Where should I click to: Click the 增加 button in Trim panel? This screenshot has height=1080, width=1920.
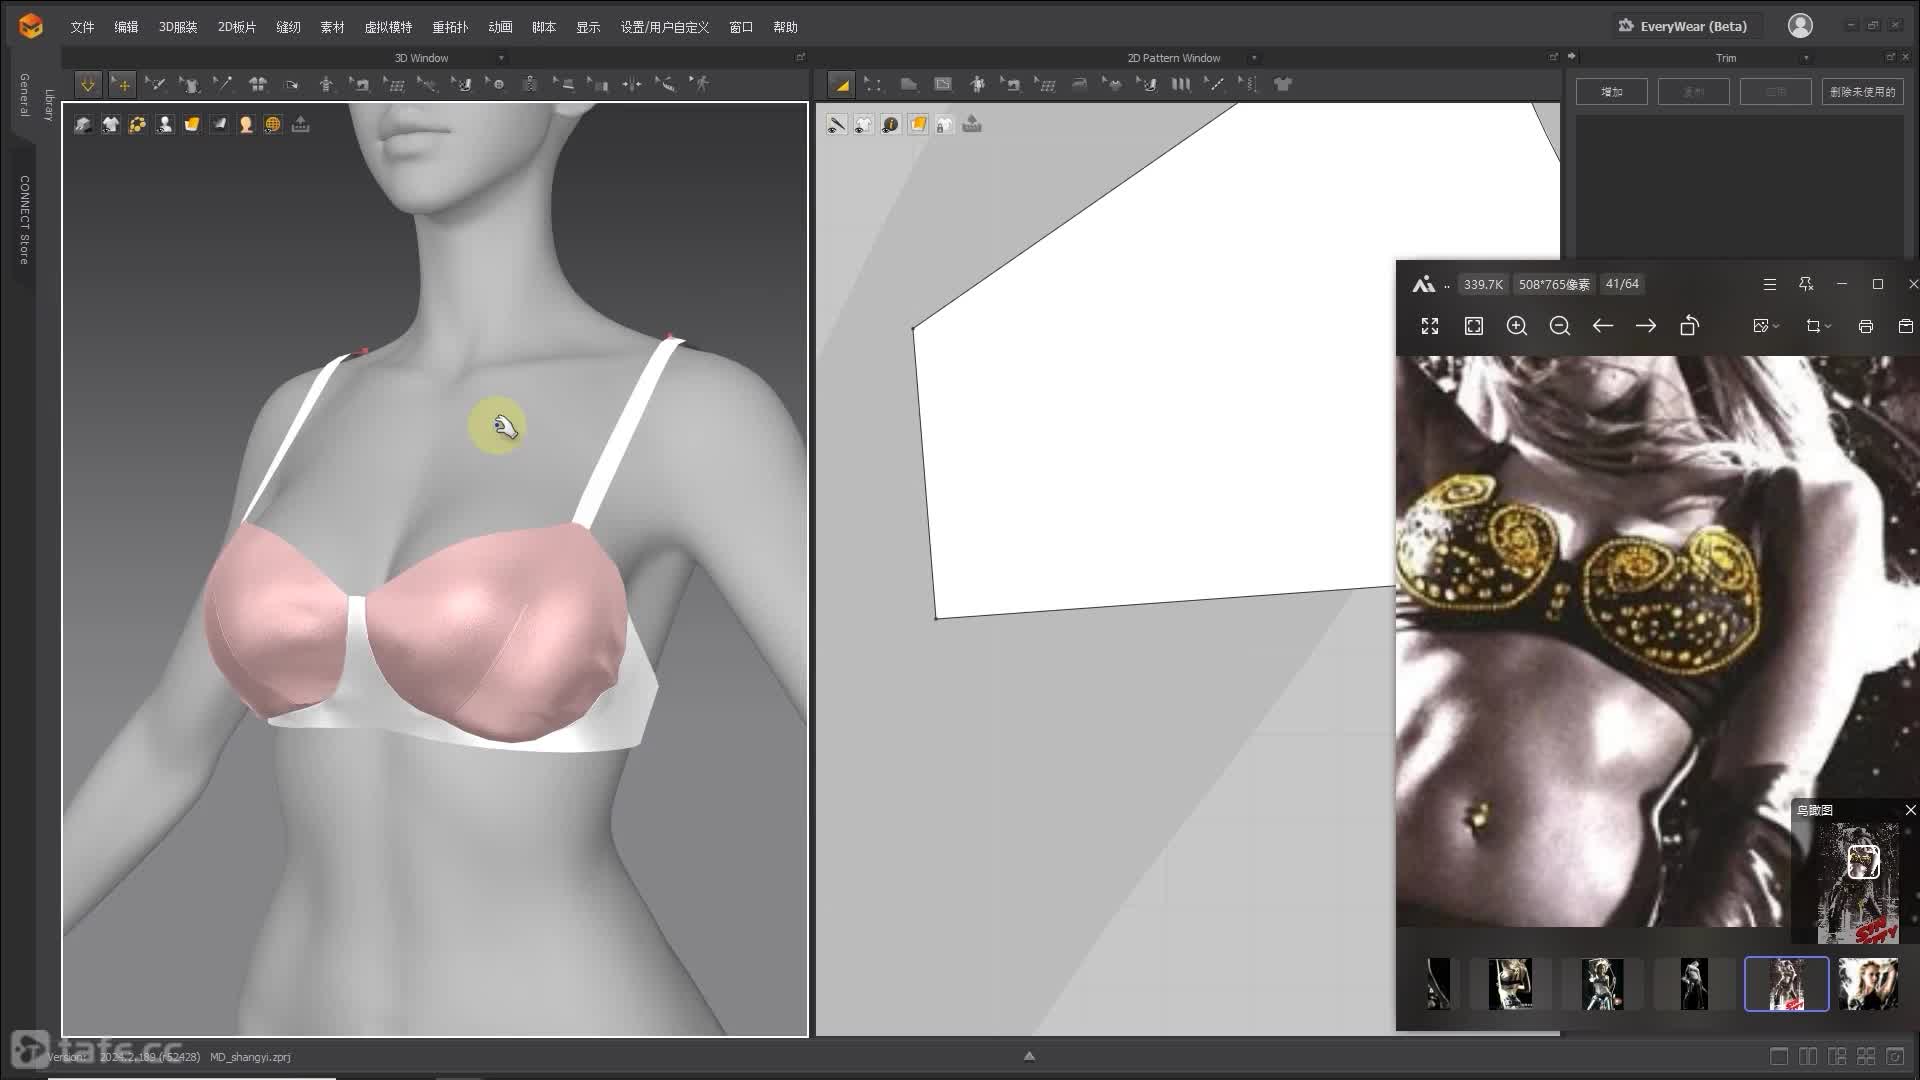tap(1611, 92)
